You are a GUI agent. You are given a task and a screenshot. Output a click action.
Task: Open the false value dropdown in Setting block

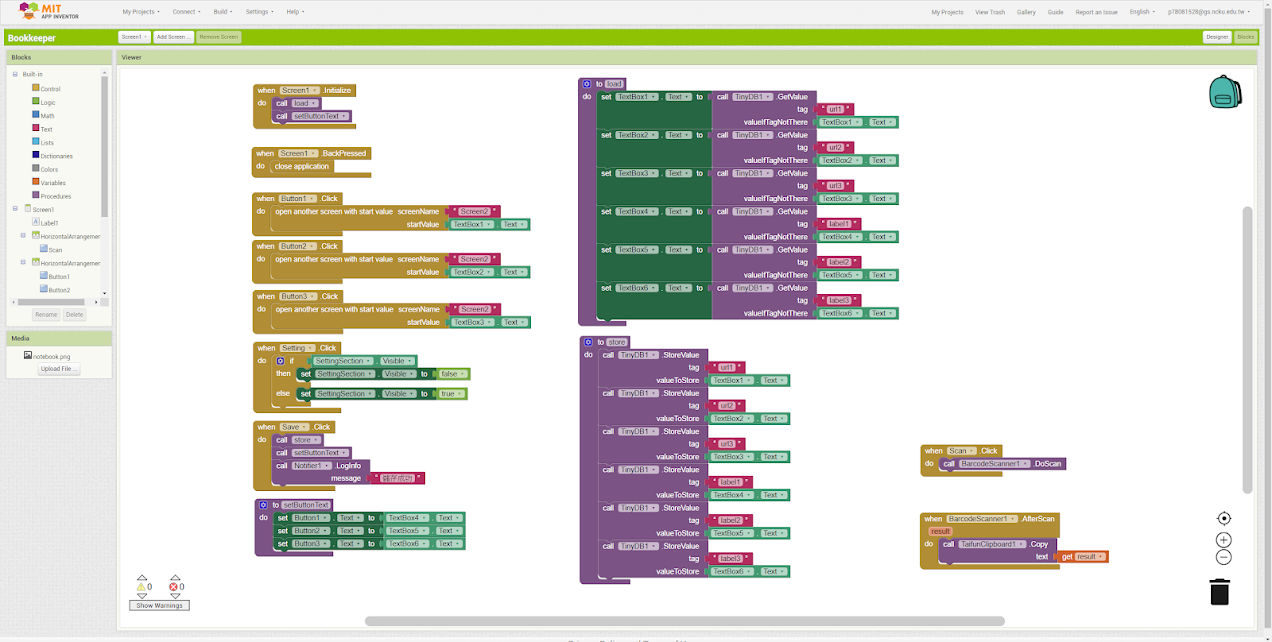(x=452, y=374)
